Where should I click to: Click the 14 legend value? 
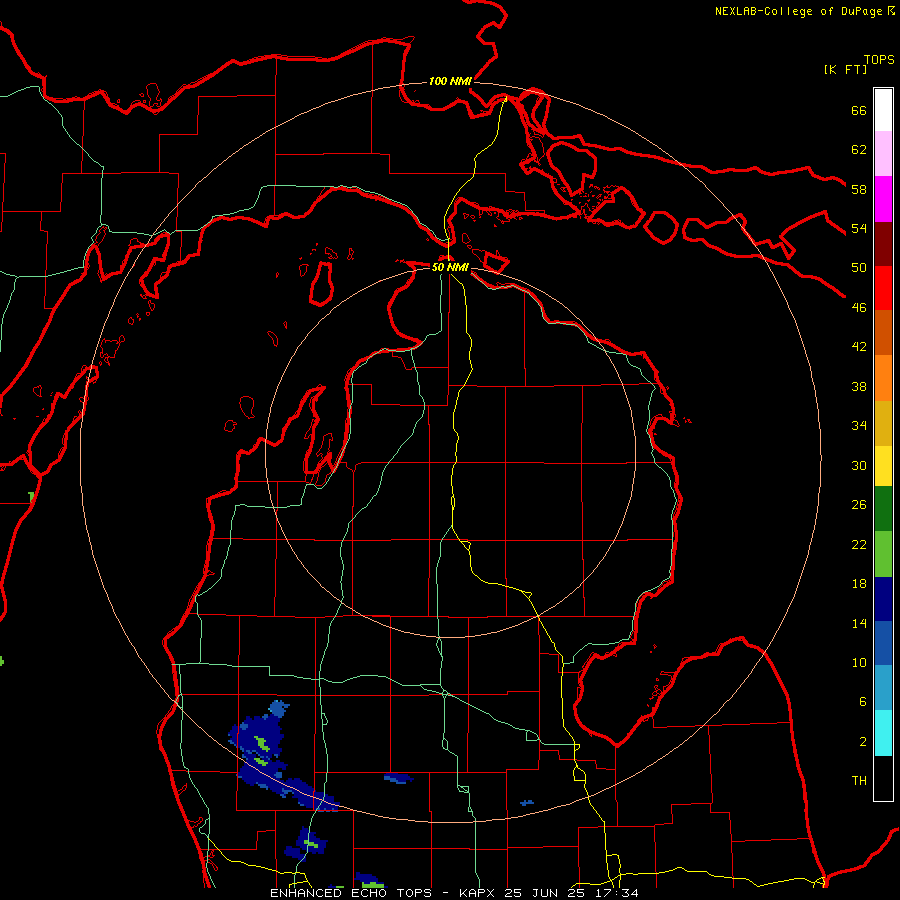click(859, 623)
